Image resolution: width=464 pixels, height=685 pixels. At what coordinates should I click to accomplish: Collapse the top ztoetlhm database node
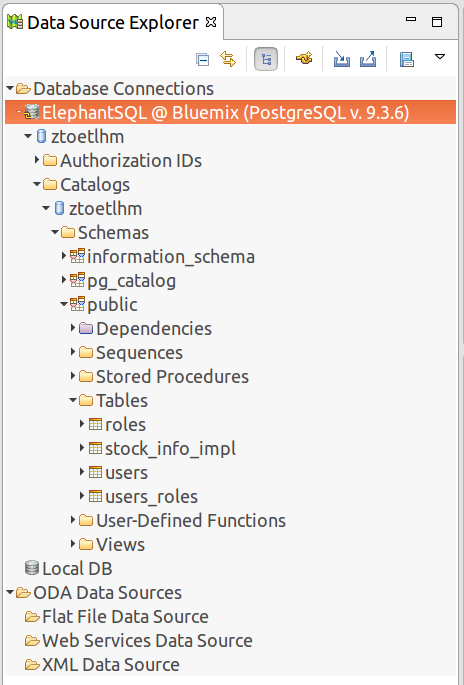[28, 136]
